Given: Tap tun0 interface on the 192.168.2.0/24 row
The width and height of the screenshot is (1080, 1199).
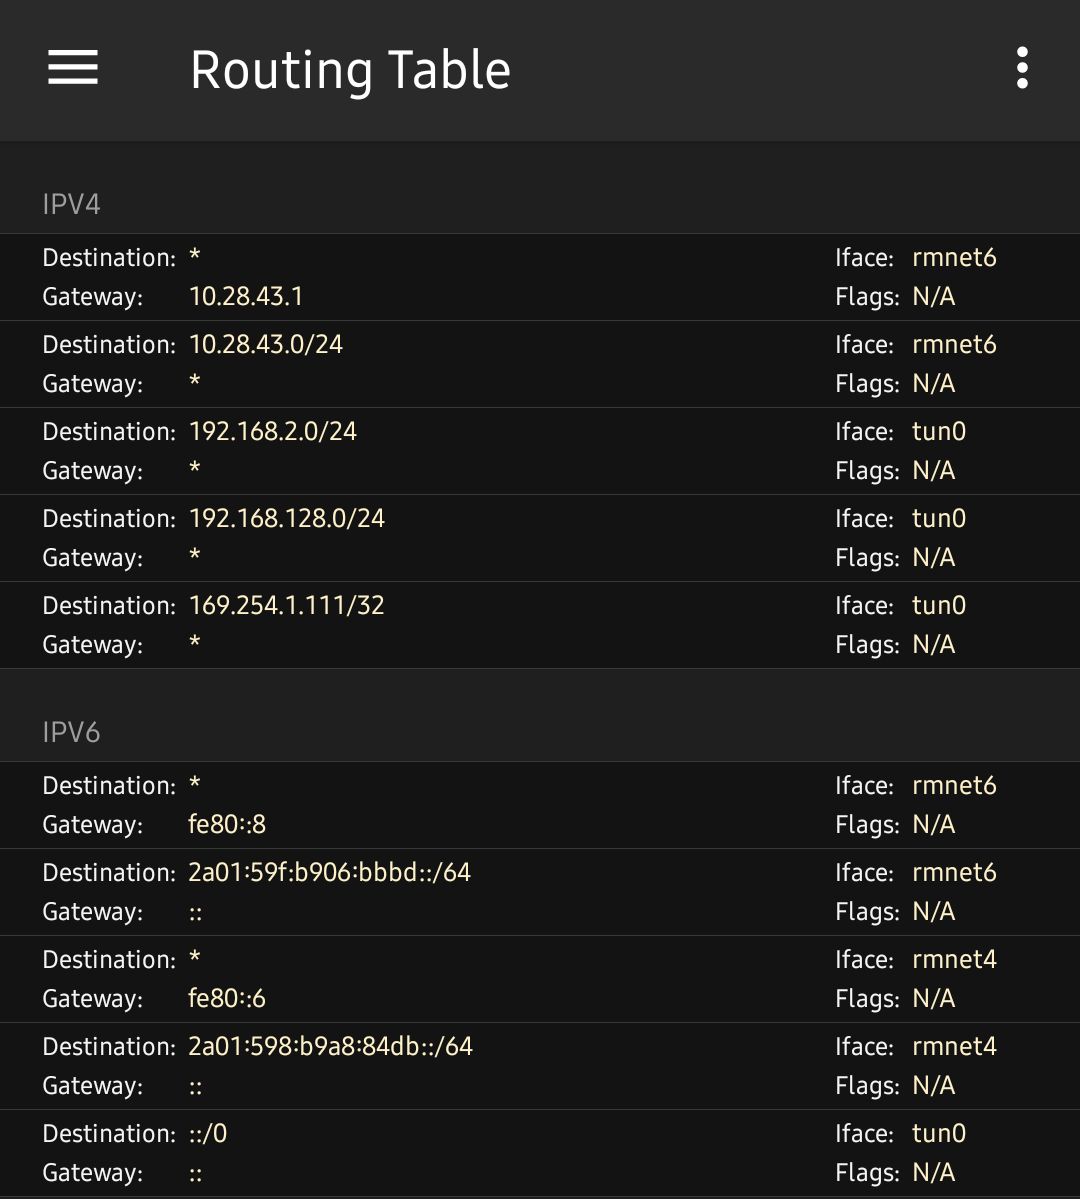Looking at the screenshot, I should pos(939,432).
